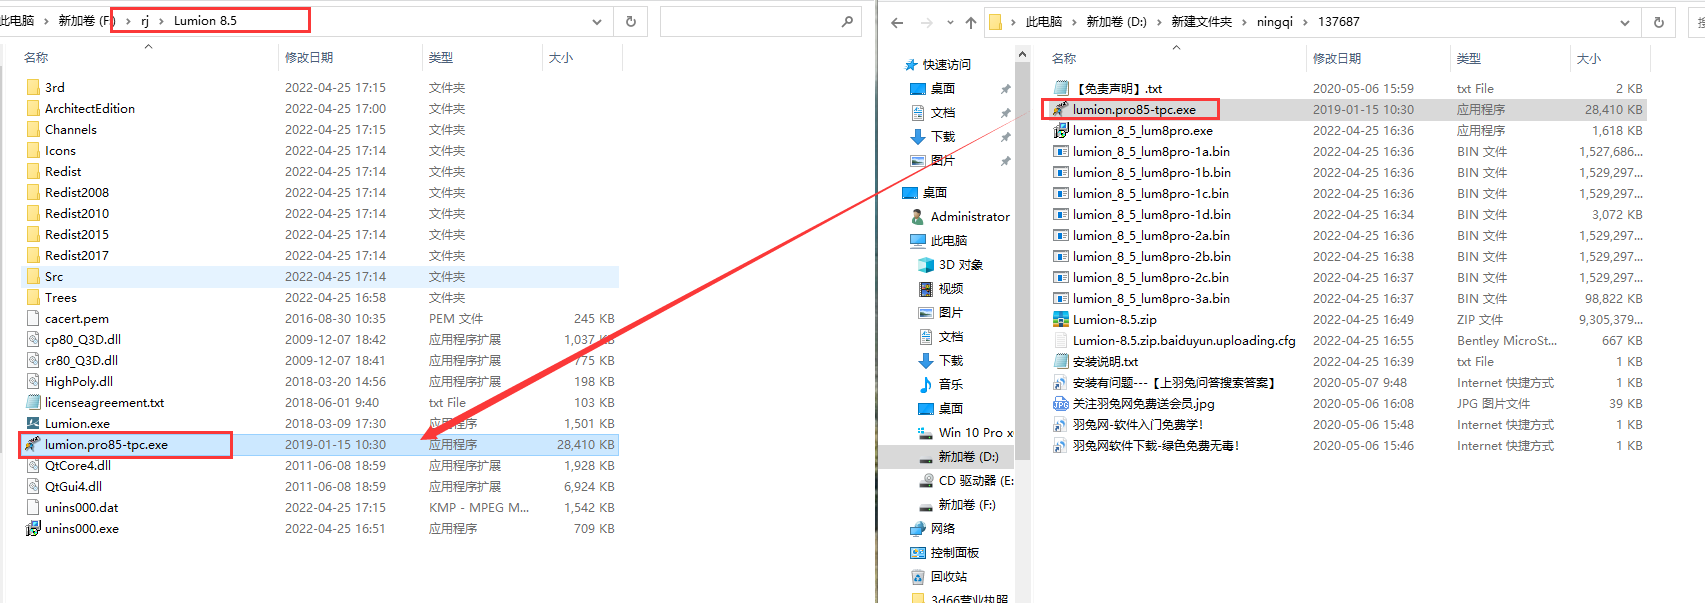Select unins000.exe icon in left window
1705x603 pixels.
point(33,528)
